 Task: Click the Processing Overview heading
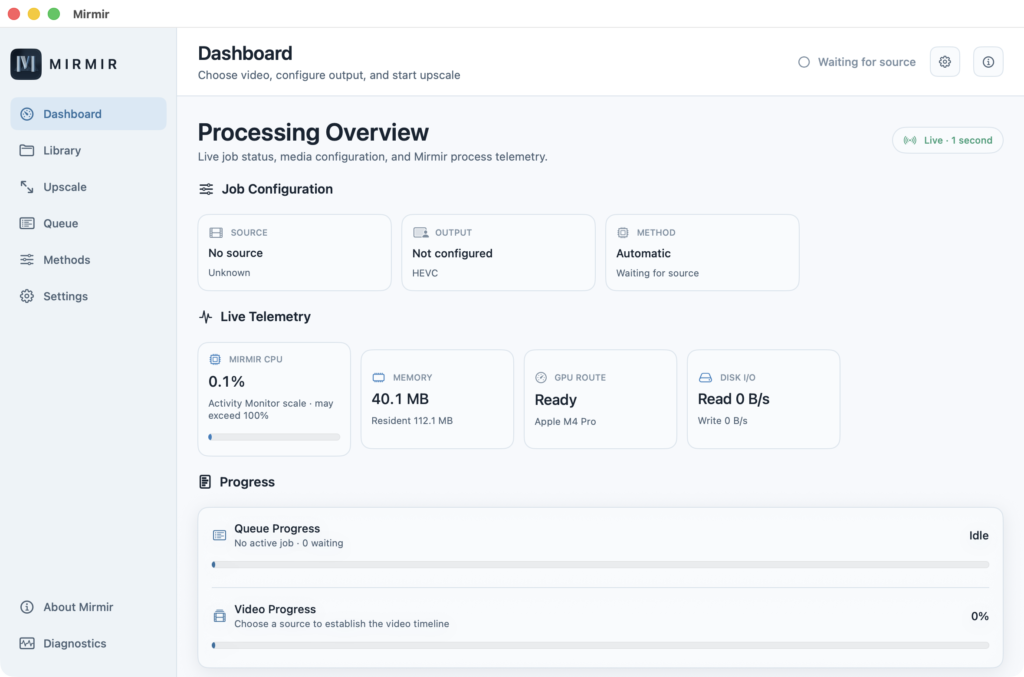313,133
